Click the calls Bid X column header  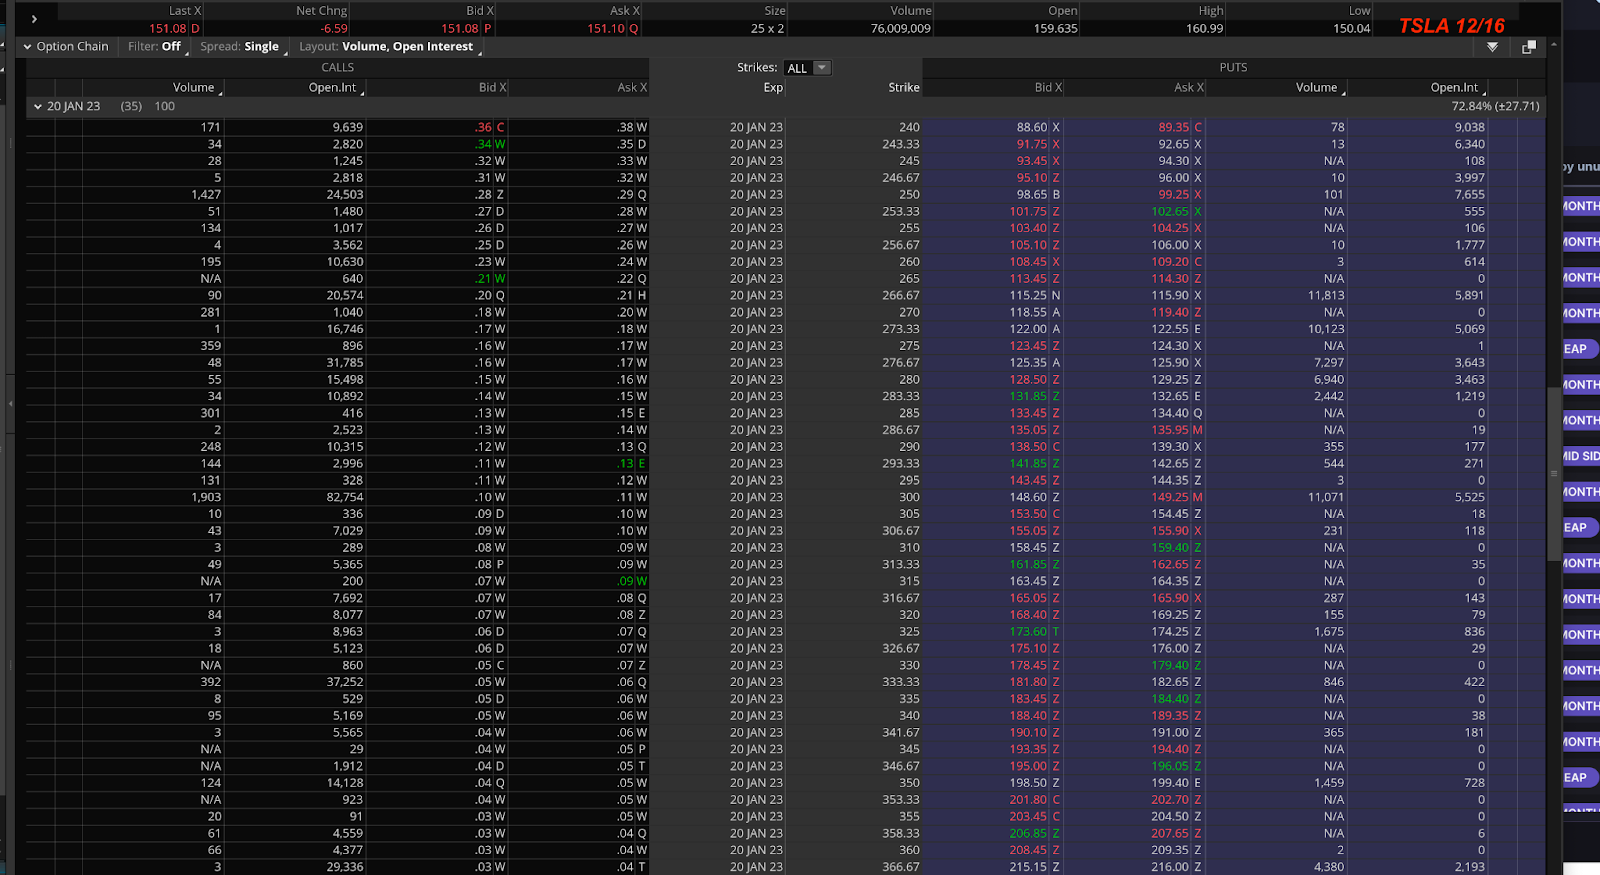(492, 88)
